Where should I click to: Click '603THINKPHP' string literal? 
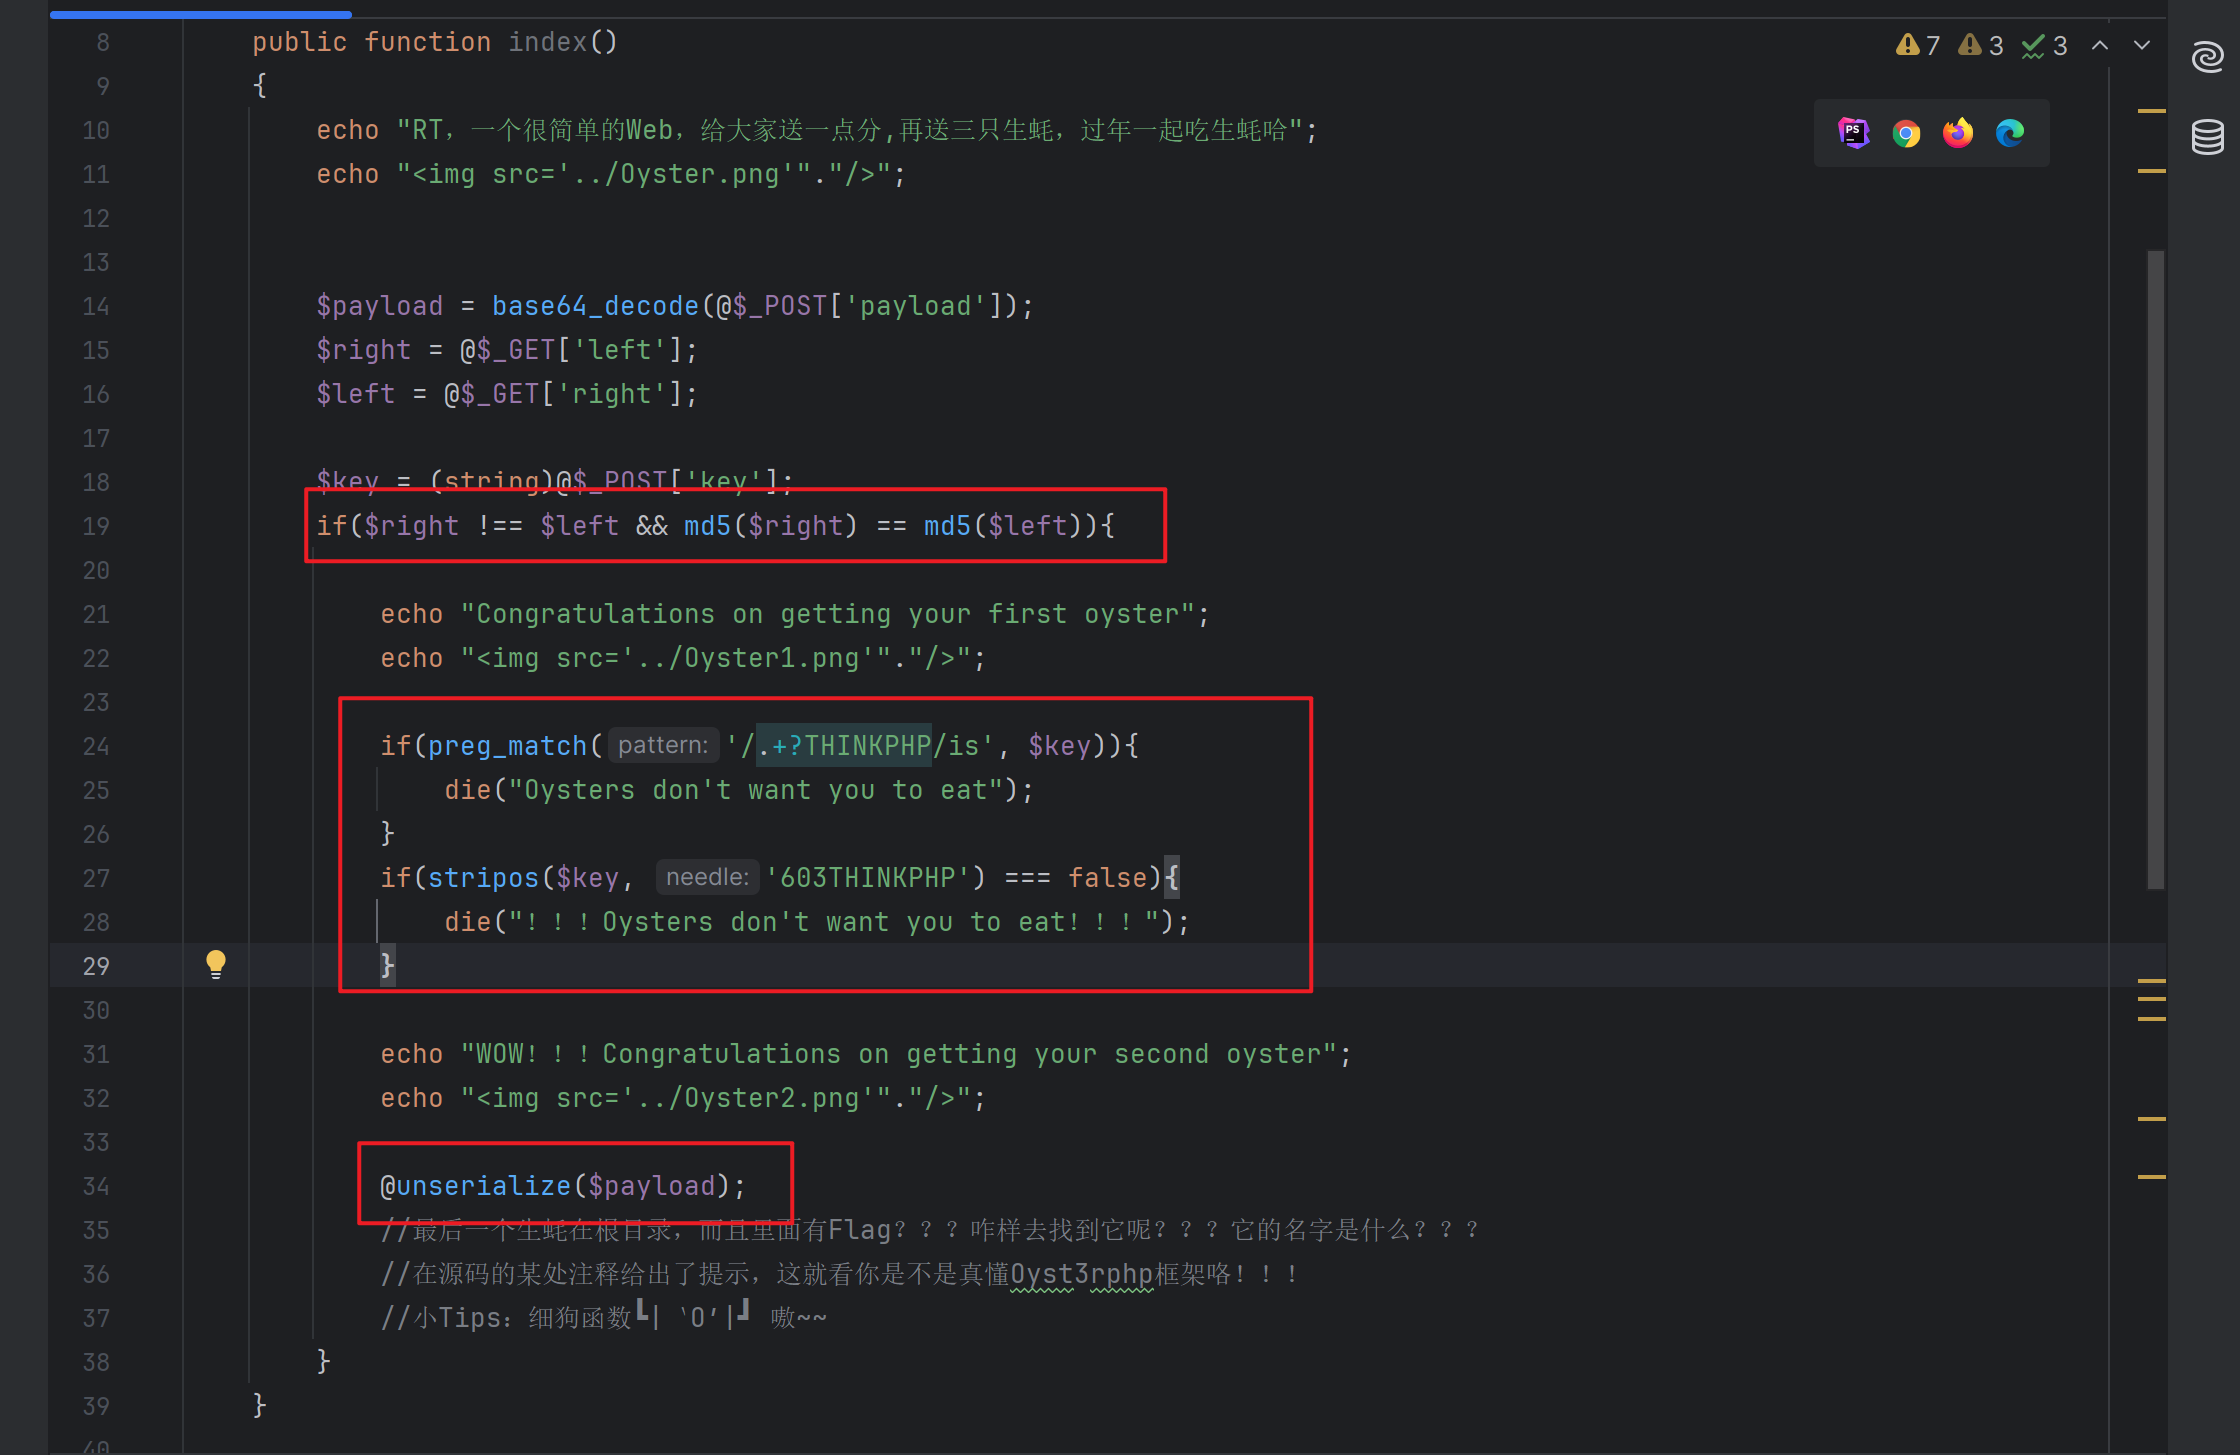868,878
